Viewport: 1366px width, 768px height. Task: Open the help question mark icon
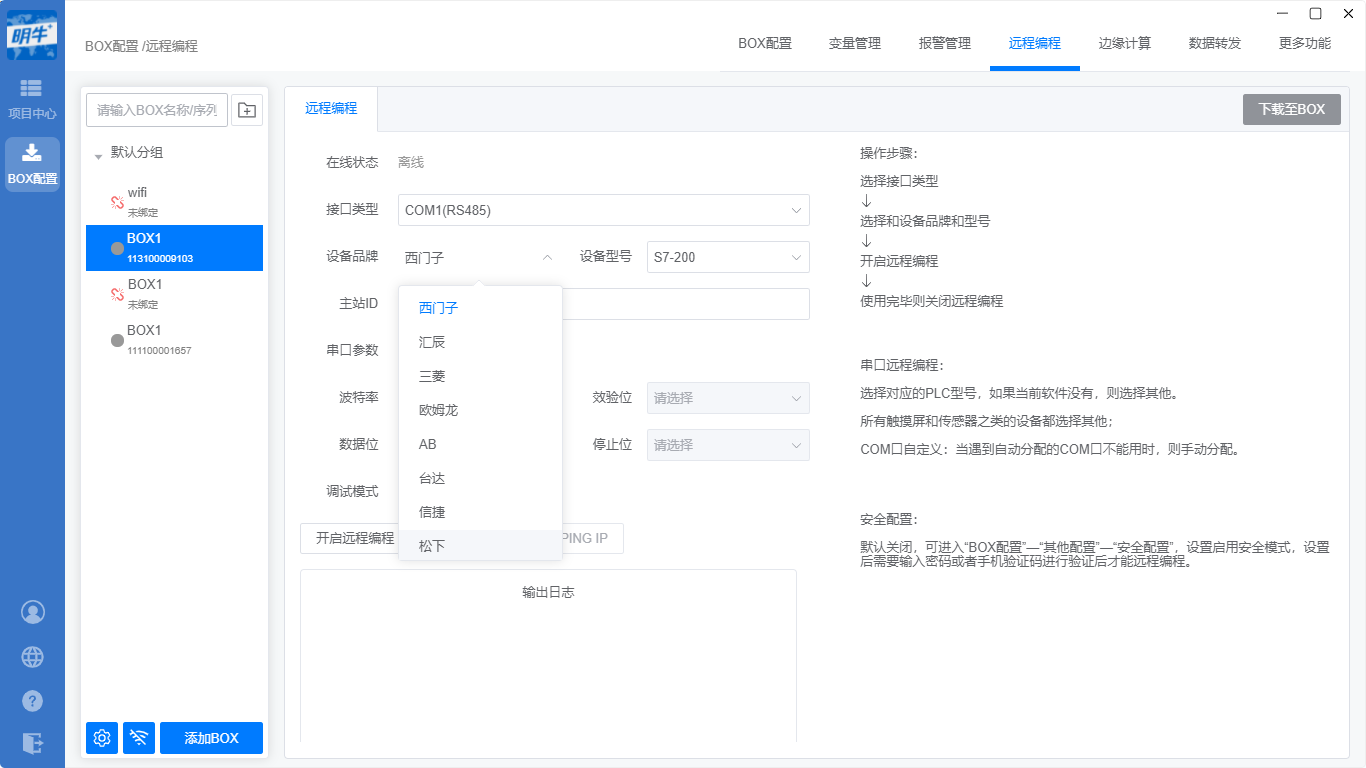click(x=33, y=700)
